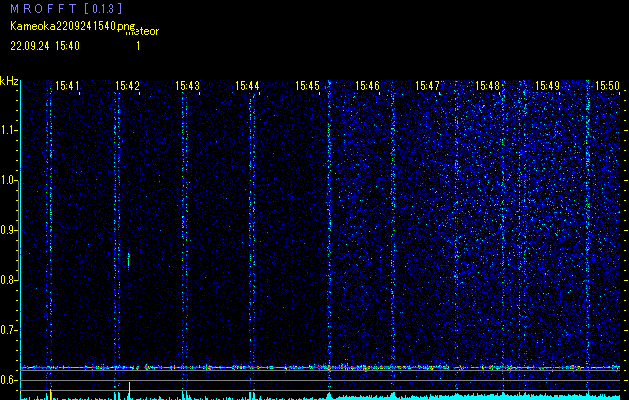Click the 1.1 kHz axis label
Image resolution: width=629 pixels, height=400 pixels.
(8, 130)
